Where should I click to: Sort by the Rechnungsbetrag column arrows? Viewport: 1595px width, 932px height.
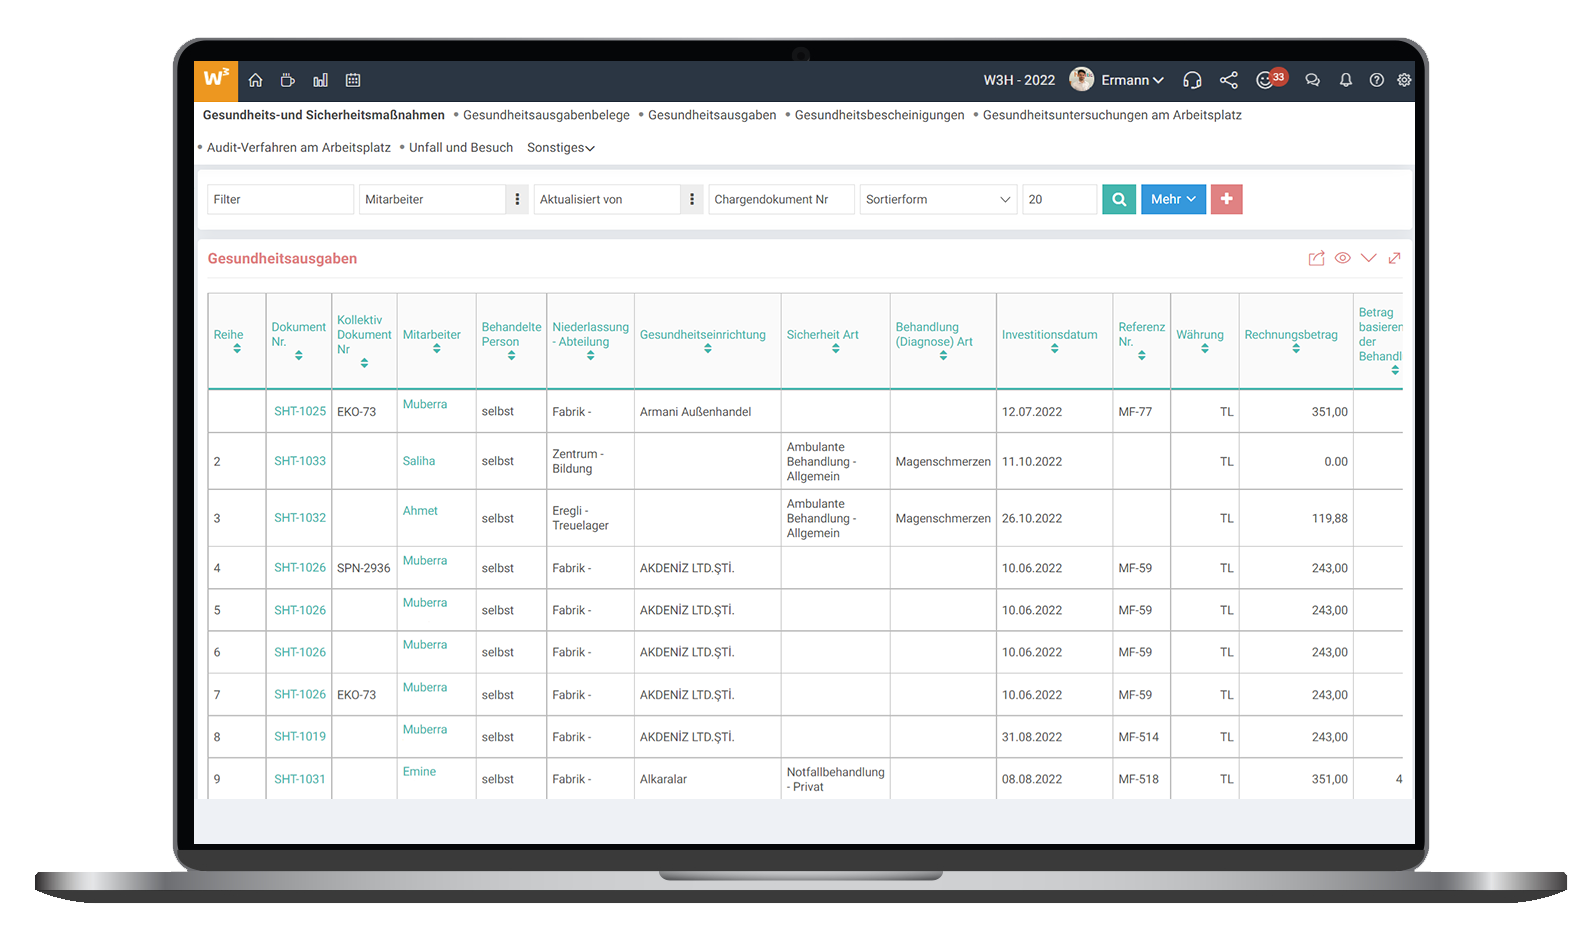tap(1296, 349)
